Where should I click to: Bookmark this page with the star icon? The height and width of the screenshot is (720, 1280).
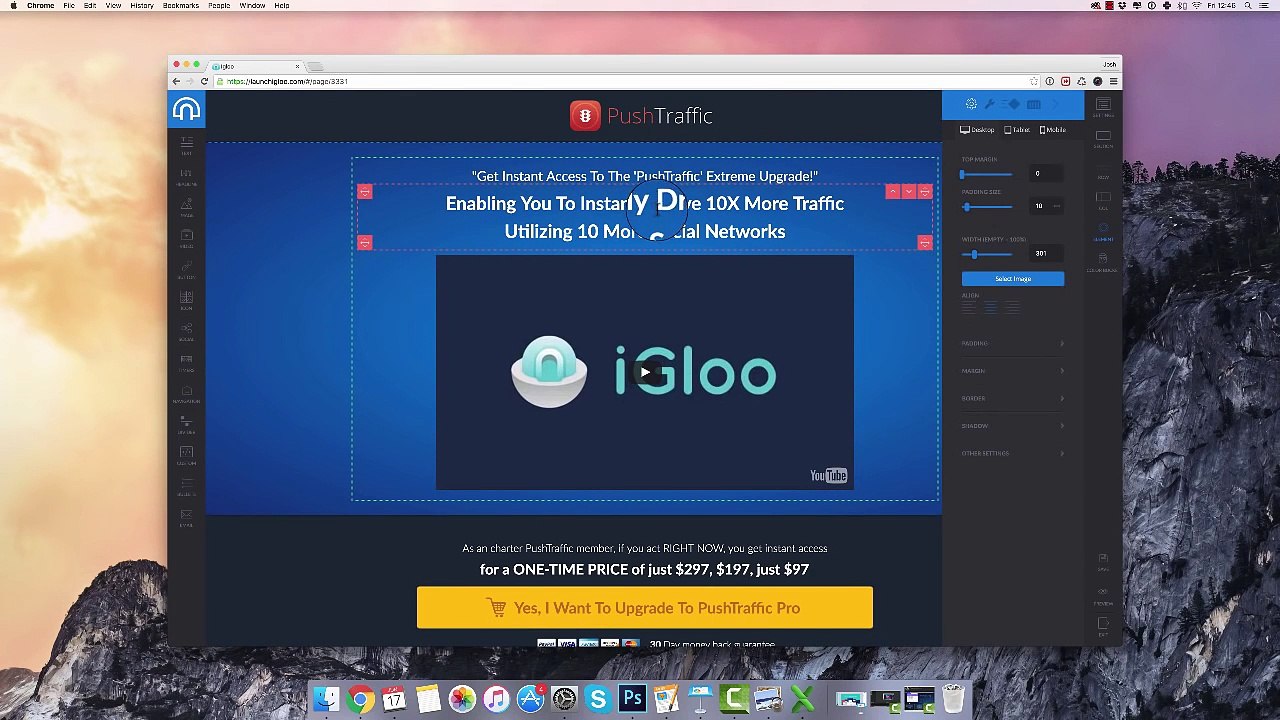1034,81
